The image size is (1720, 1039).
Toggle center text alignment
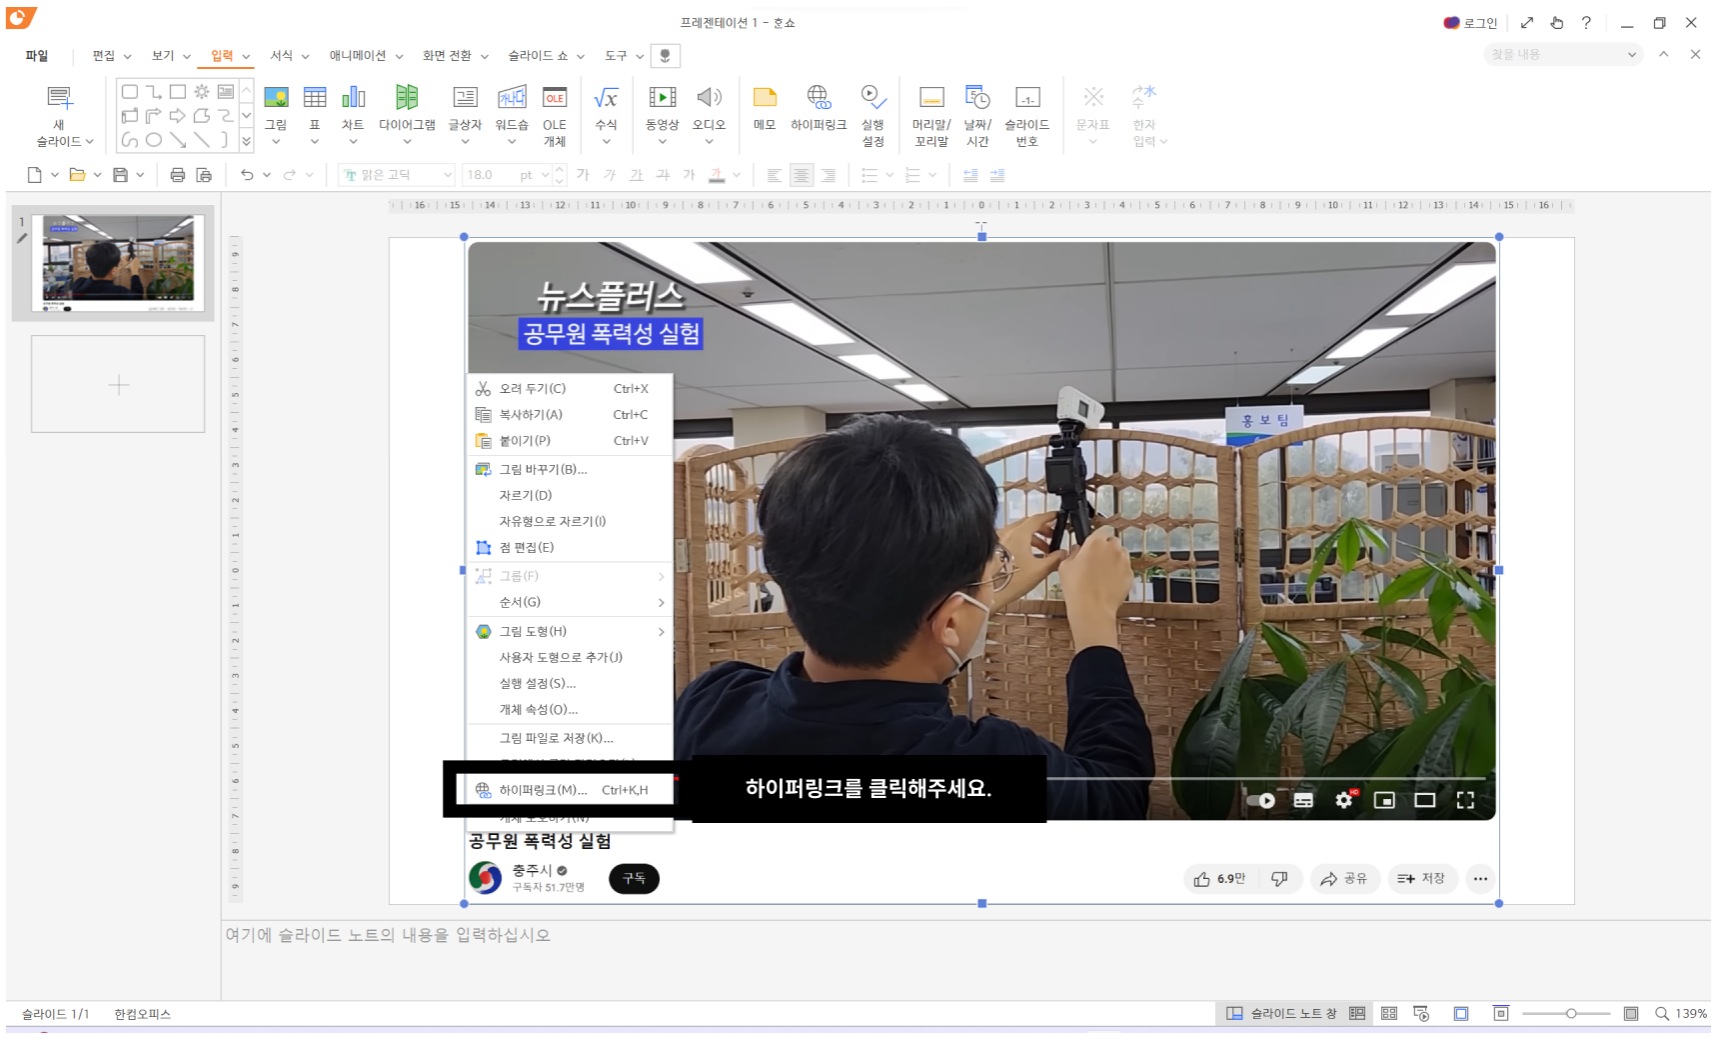pyautogui.click(x=801, y=175)
